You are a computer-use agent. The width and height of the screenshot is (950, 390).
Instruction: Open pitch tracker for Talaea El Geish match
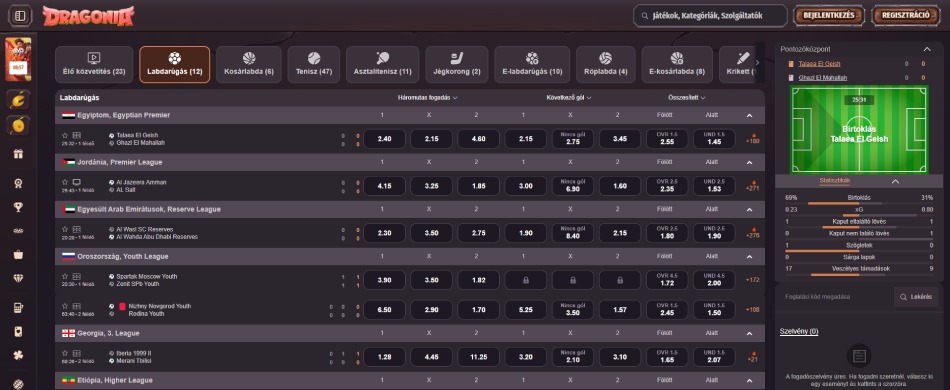click(x=76, y=135)
